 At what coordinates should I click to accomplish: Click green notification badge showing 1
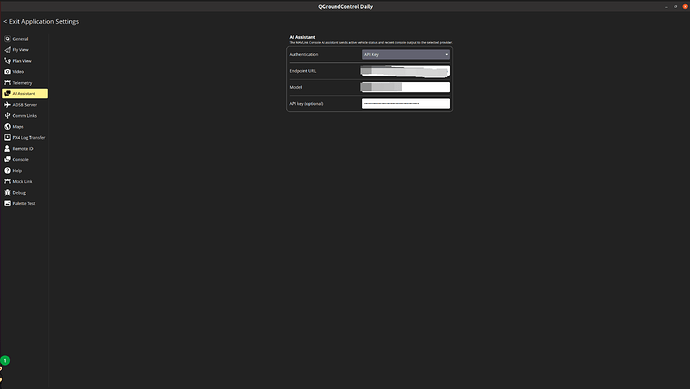click(x=5, y=360)
